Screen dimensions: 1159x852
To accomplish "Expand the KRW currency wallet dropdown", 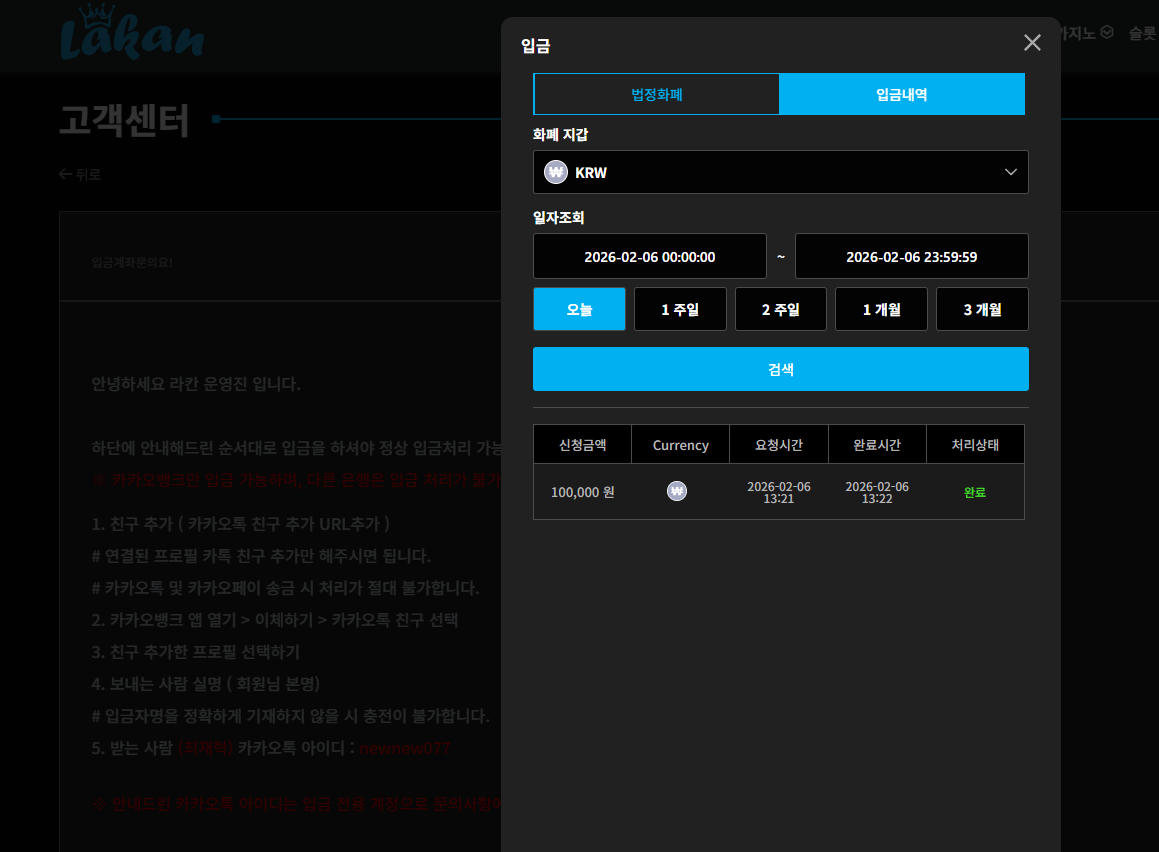I will [x=781, y=172].
